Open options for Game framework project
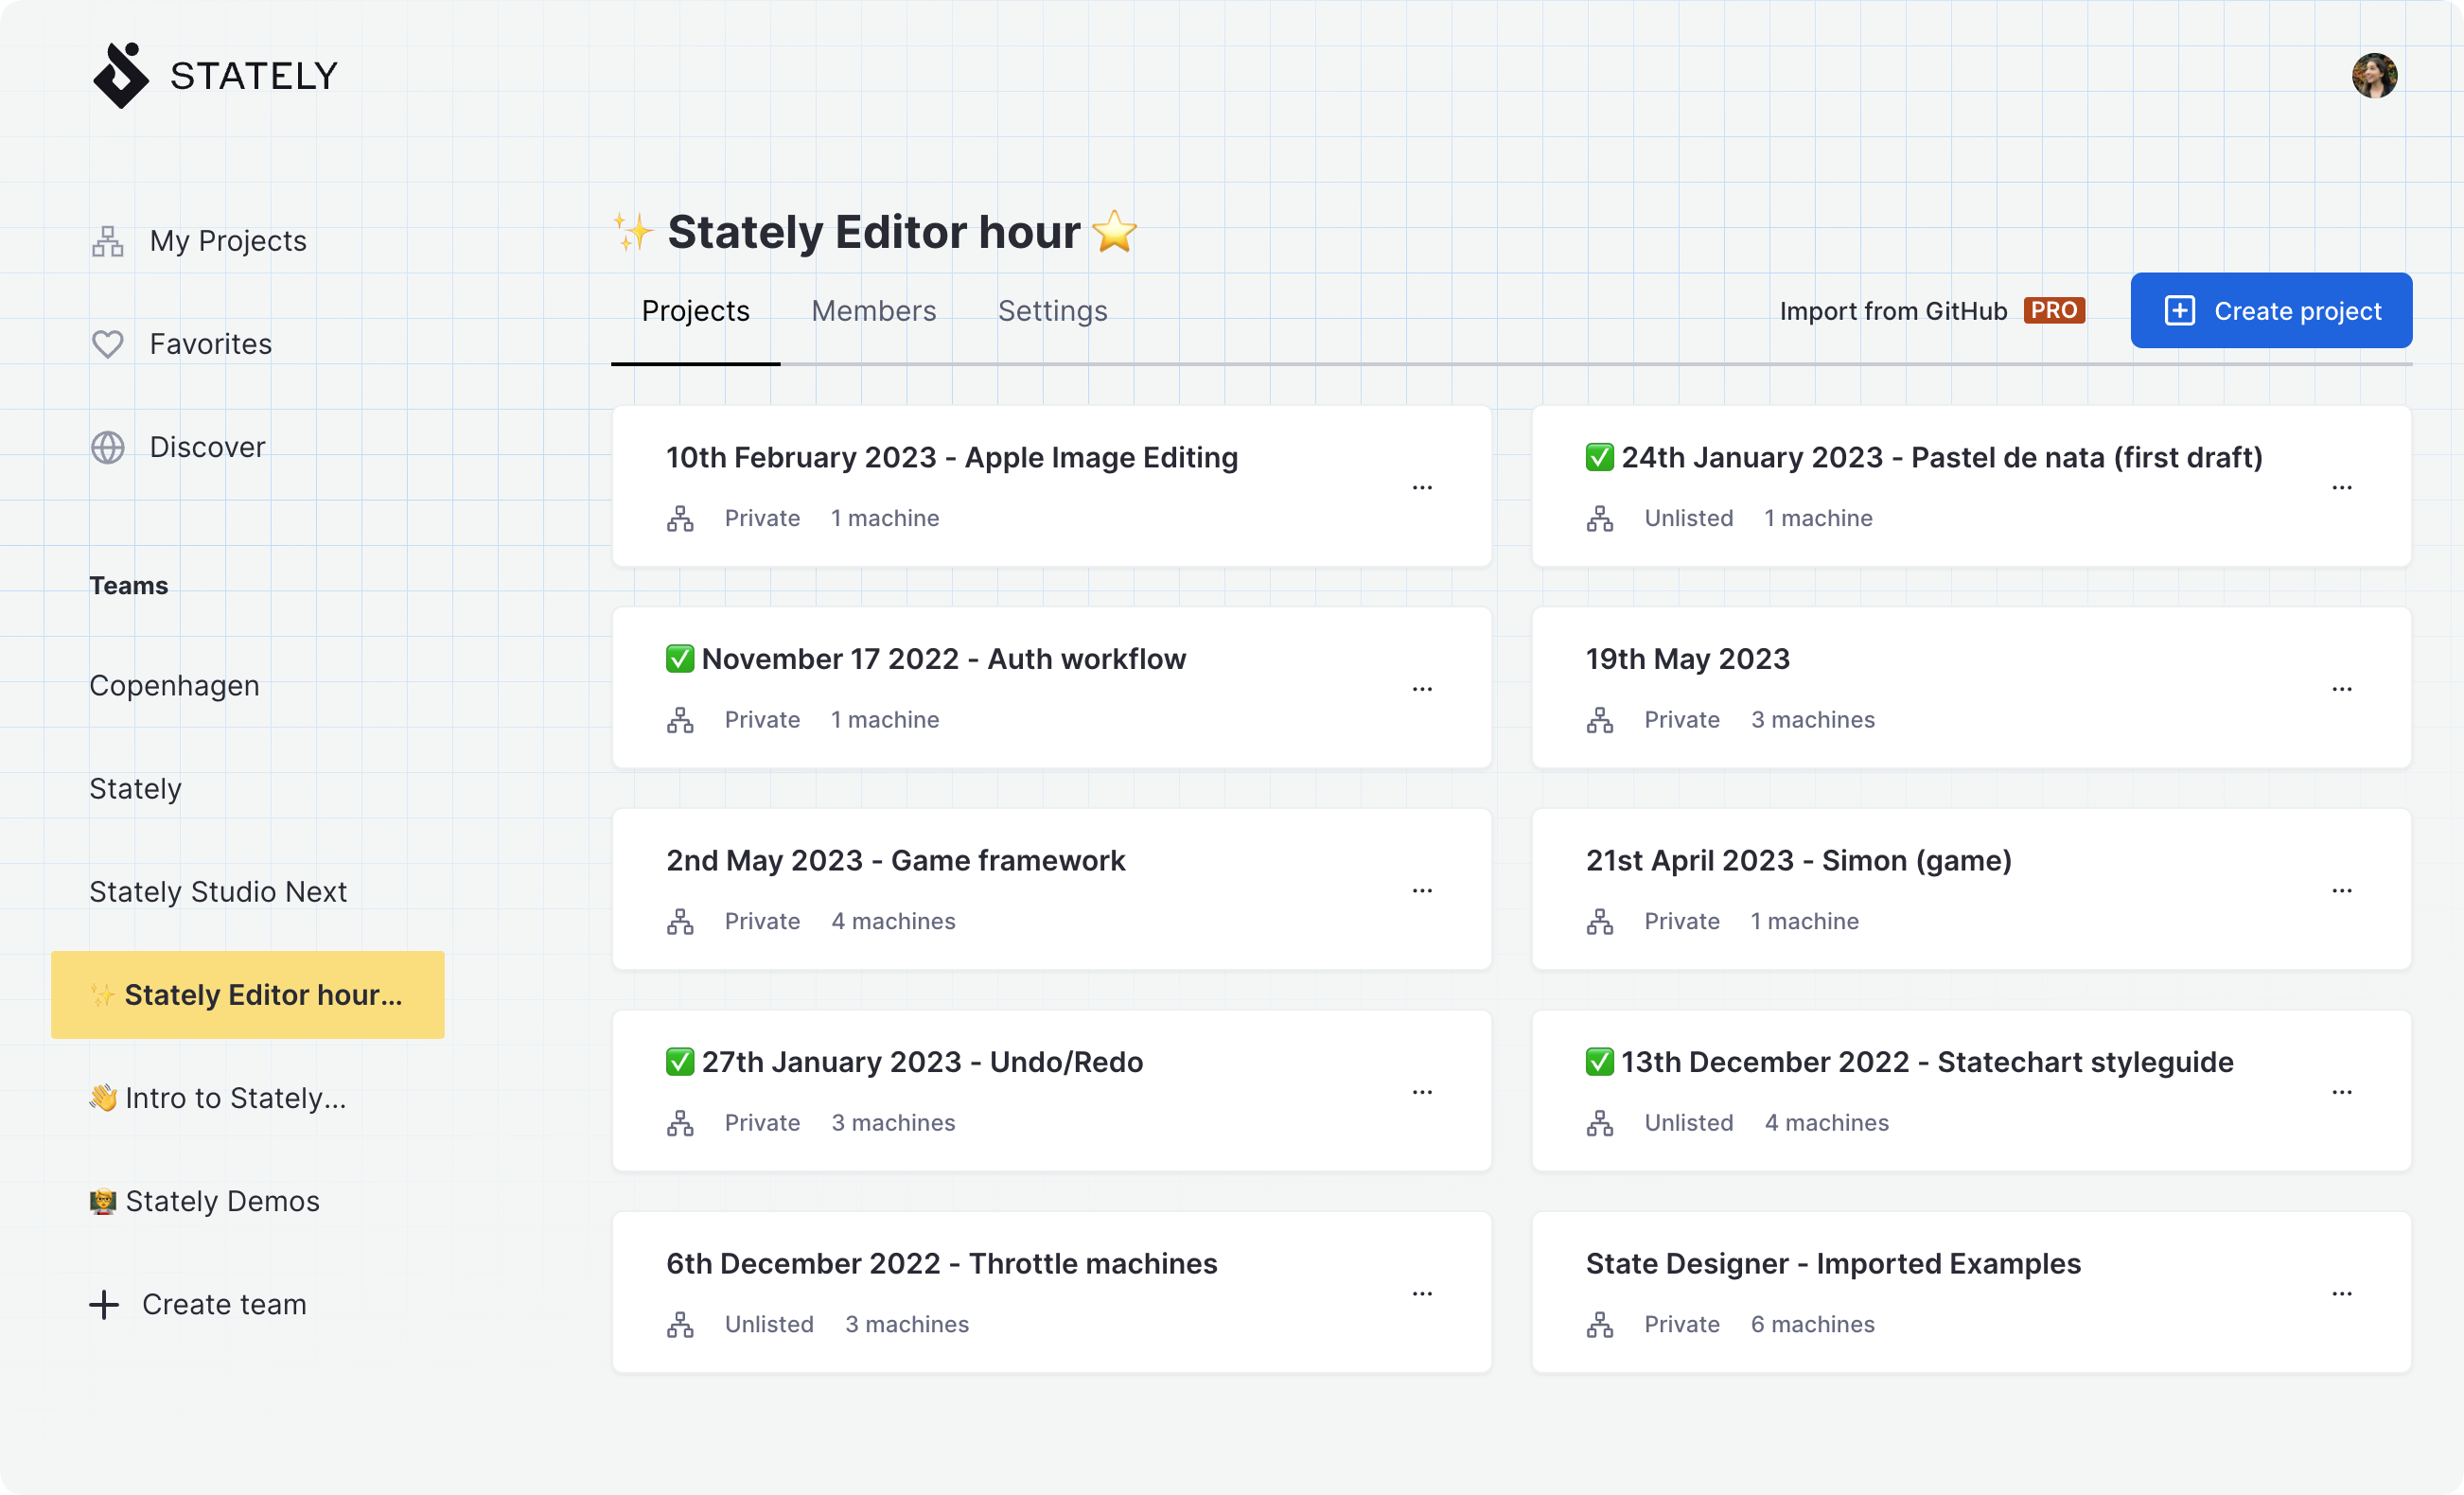2464x1495 pixels. point(1422,889)
